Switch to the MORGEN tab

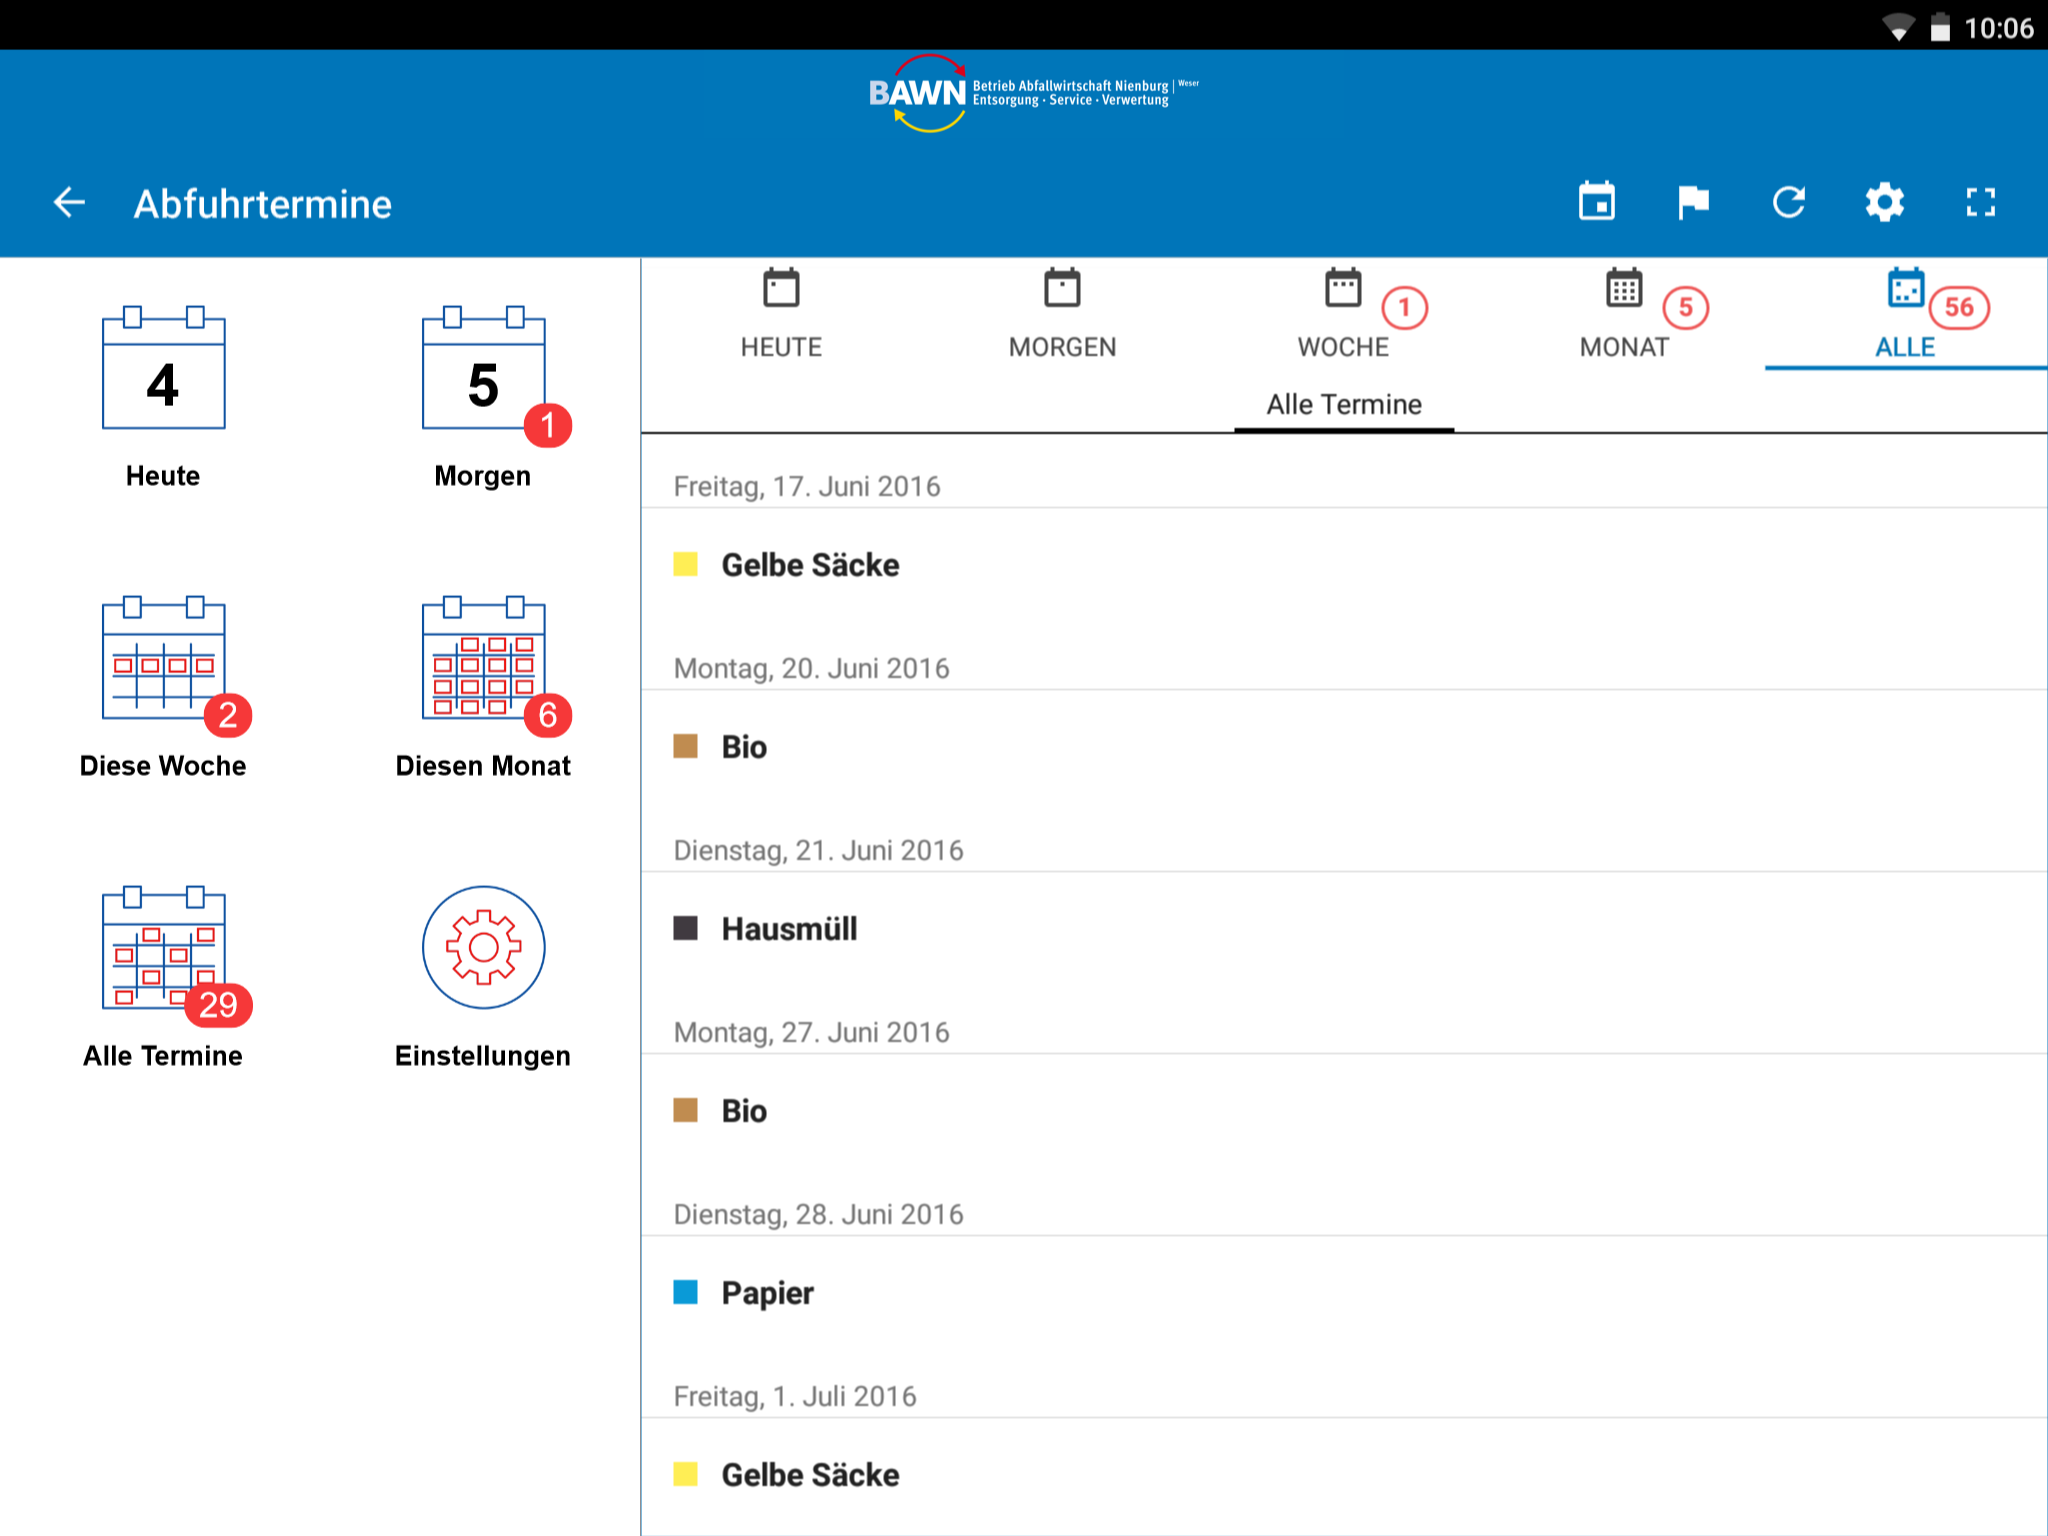pos(1062,315)
